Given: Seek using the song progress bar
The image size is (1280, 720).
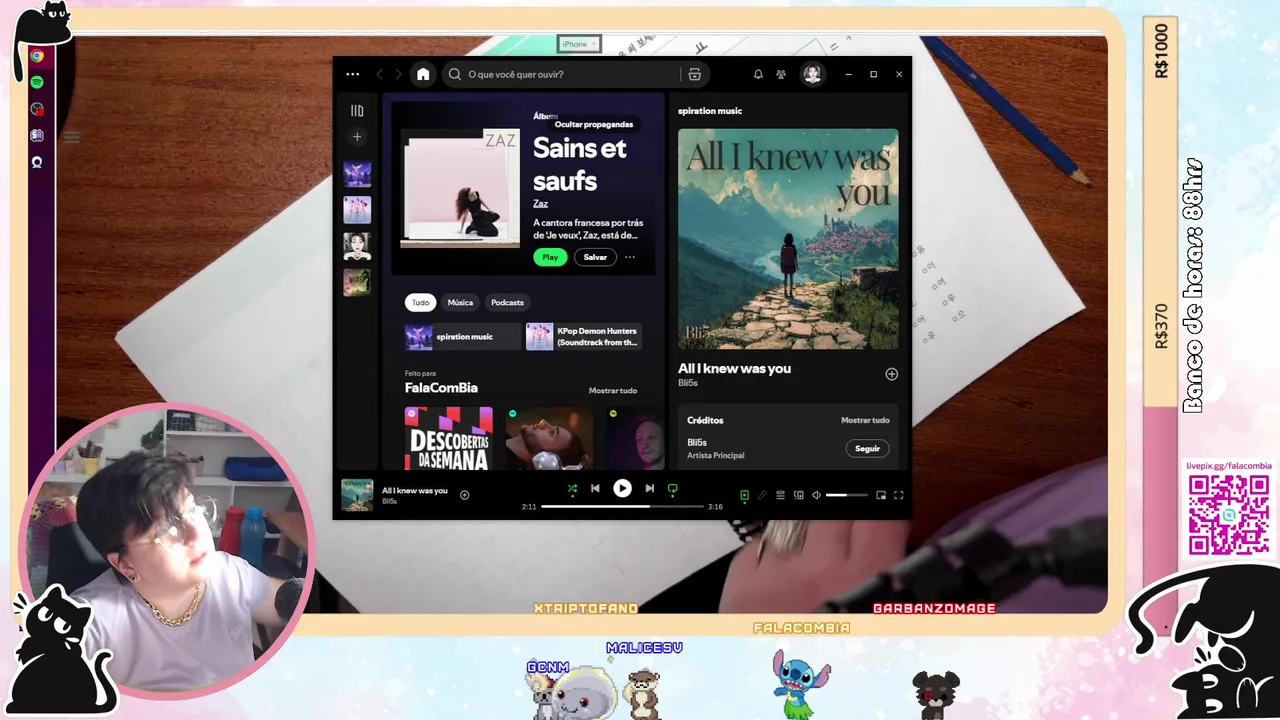Looking at the screenshot, I should pyautogui.click(x=622, y=507).
